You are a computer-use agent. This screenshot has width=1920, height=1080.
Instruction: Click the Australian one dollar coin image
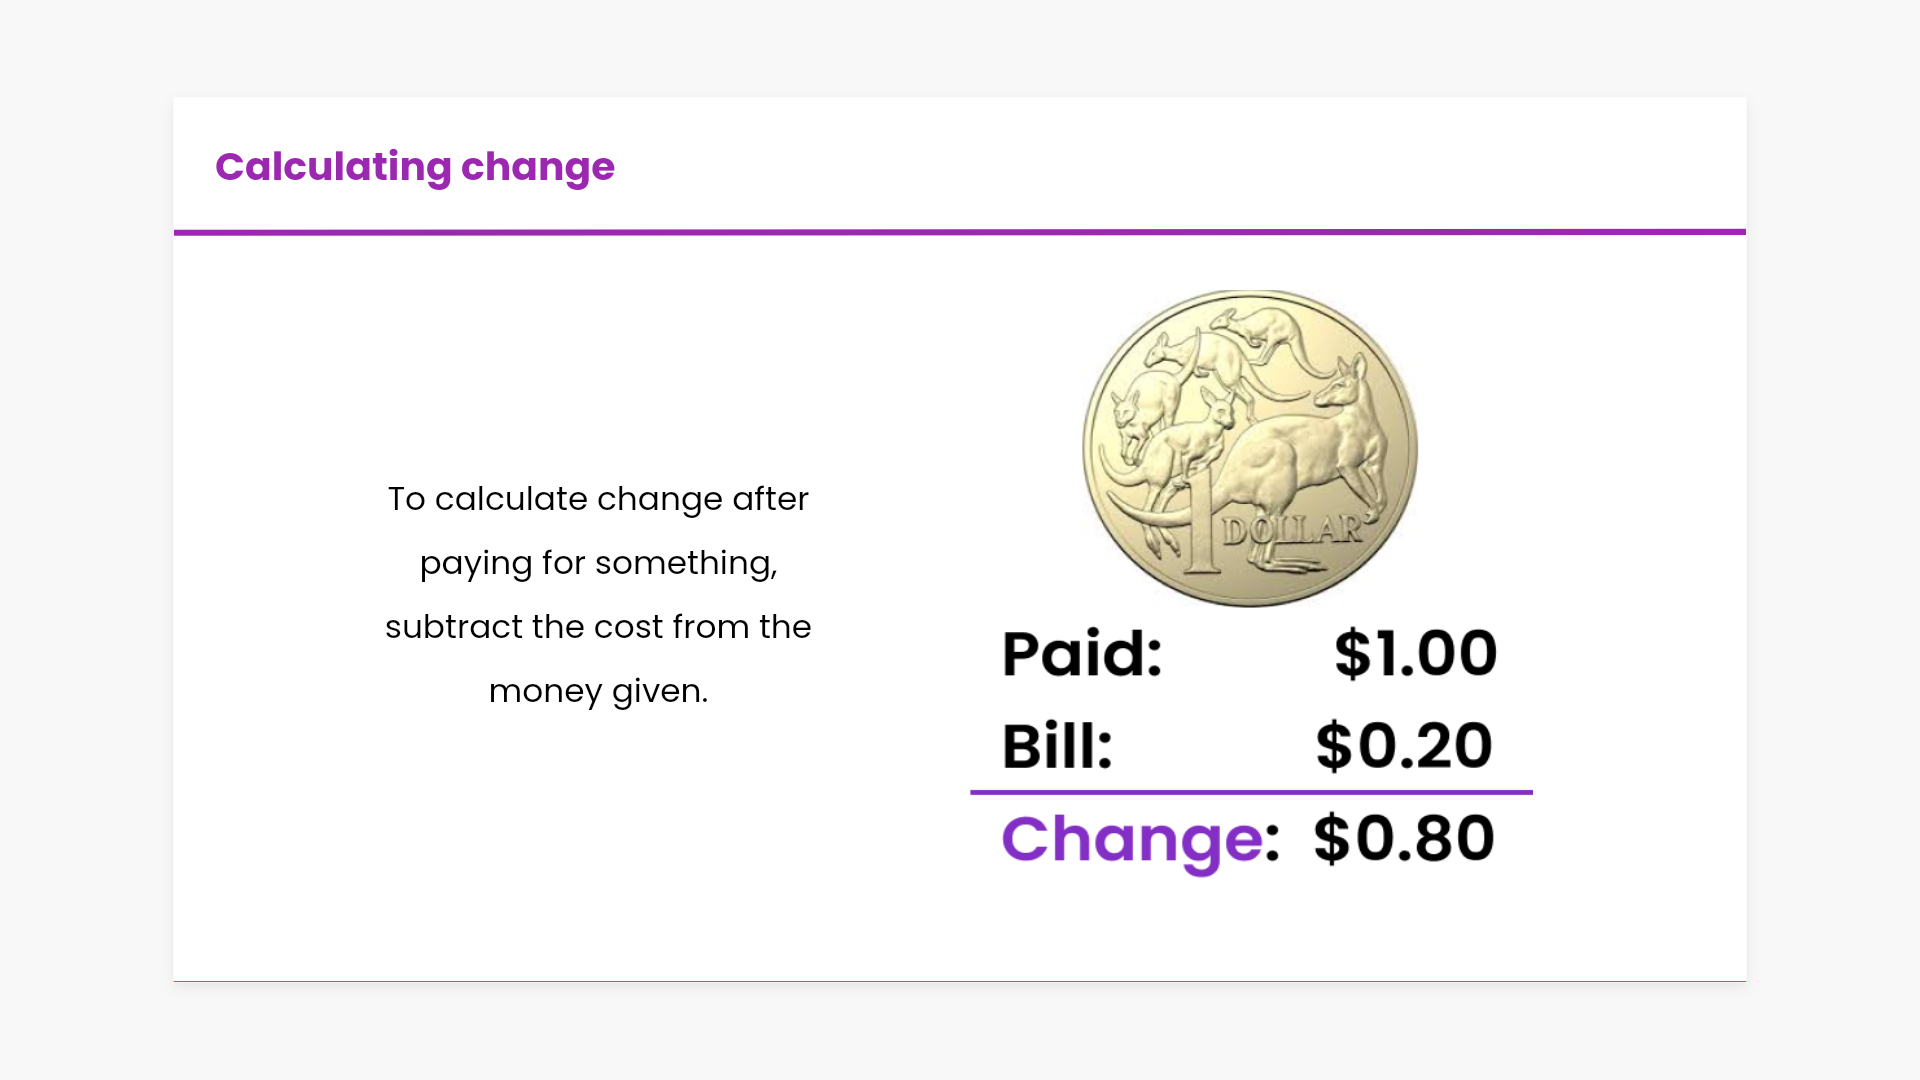pyautogui.click(x=1249, y=448)
